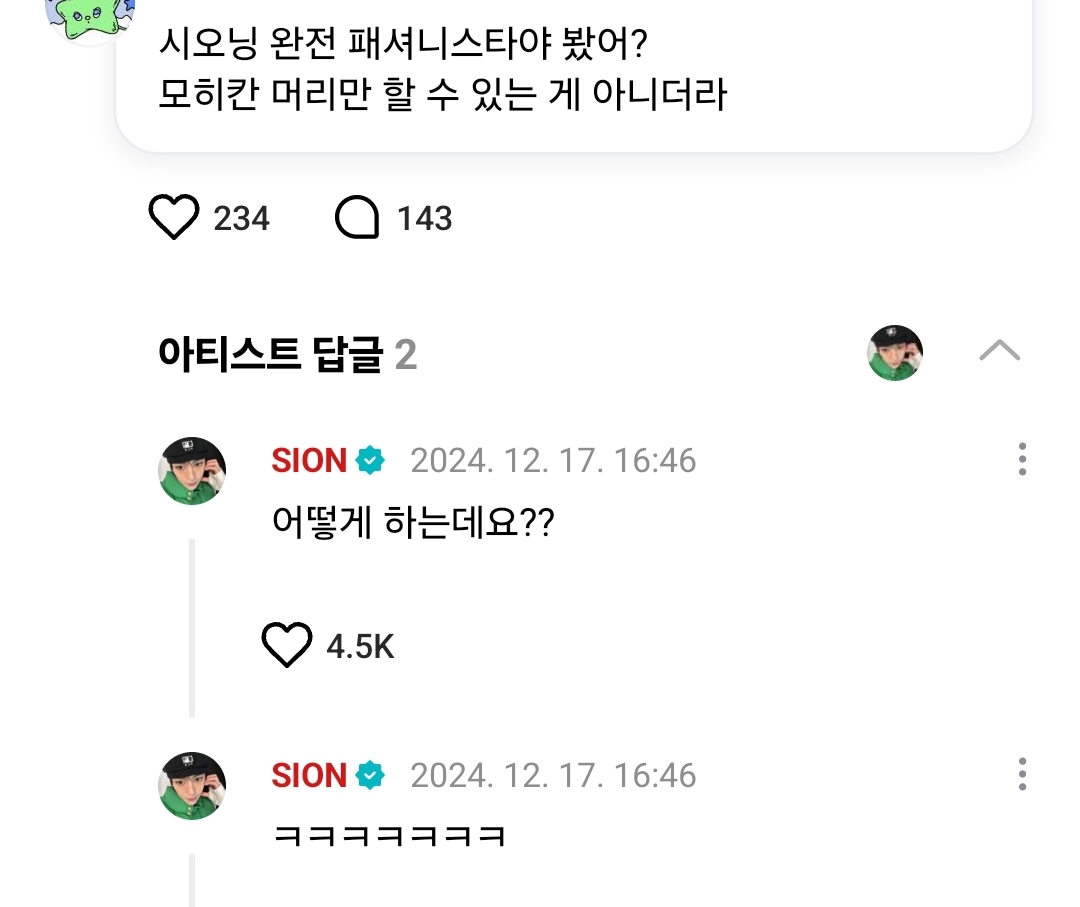
Task: Open options menu for second SION reply
Action: point(1021,774)
